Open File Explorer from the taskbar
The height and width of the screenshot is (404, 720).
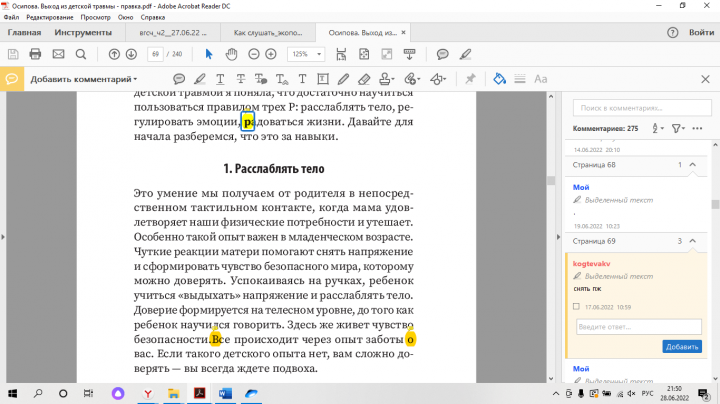pos(174,393)
